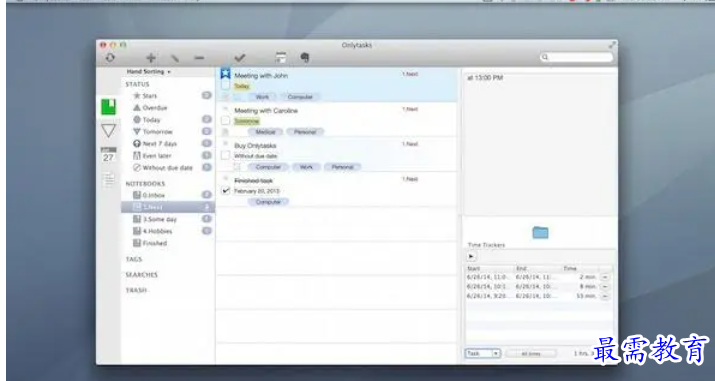Click the calendar toolbar icon
715x381 pixels.
(281, 58)
